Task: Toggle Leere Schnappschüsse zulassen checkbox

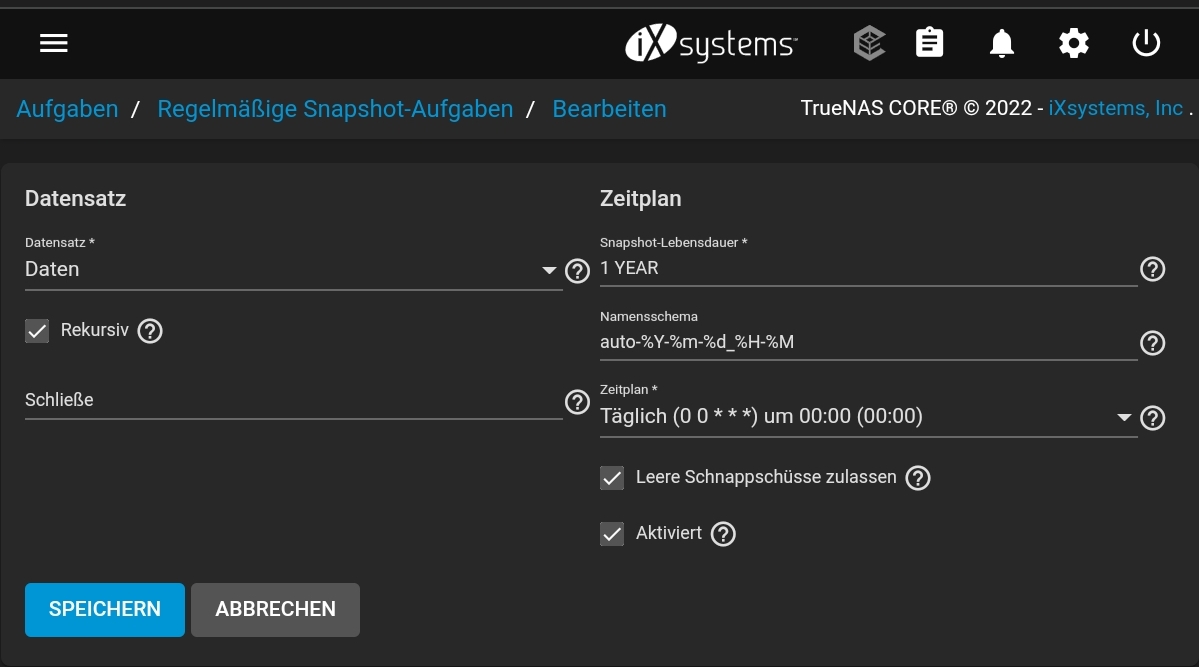Action: point(612,478)
